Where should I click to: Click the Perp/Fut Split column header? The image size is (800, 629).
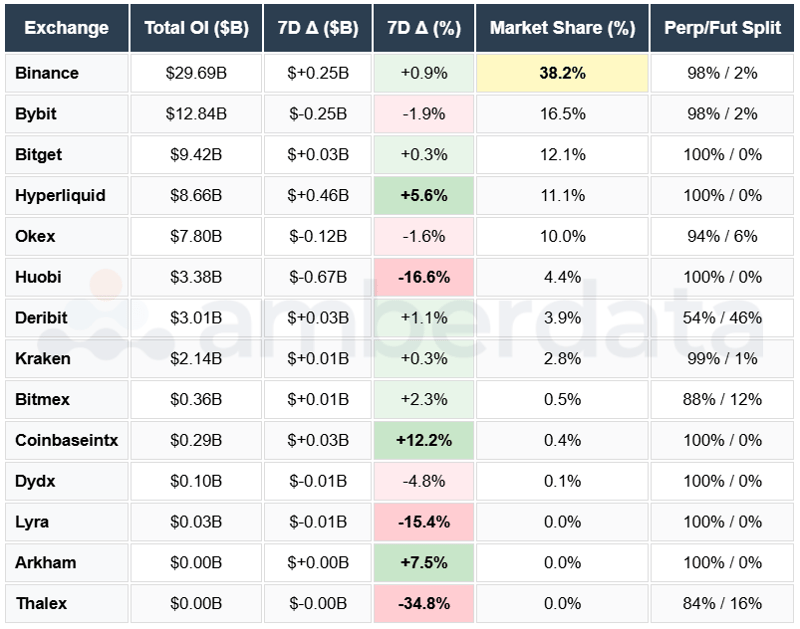point(723,28)
